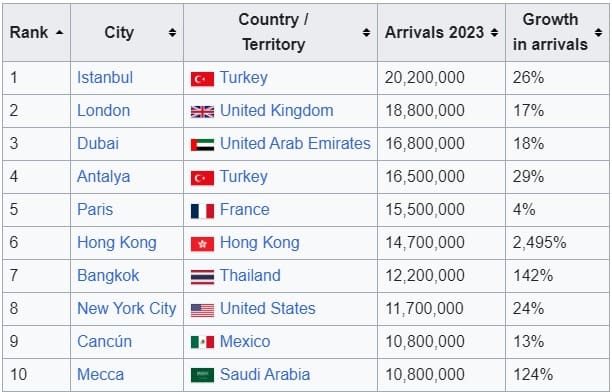612x392 pixels.
Task: Click the France flag icon
Action: click(x=202, y=211)
